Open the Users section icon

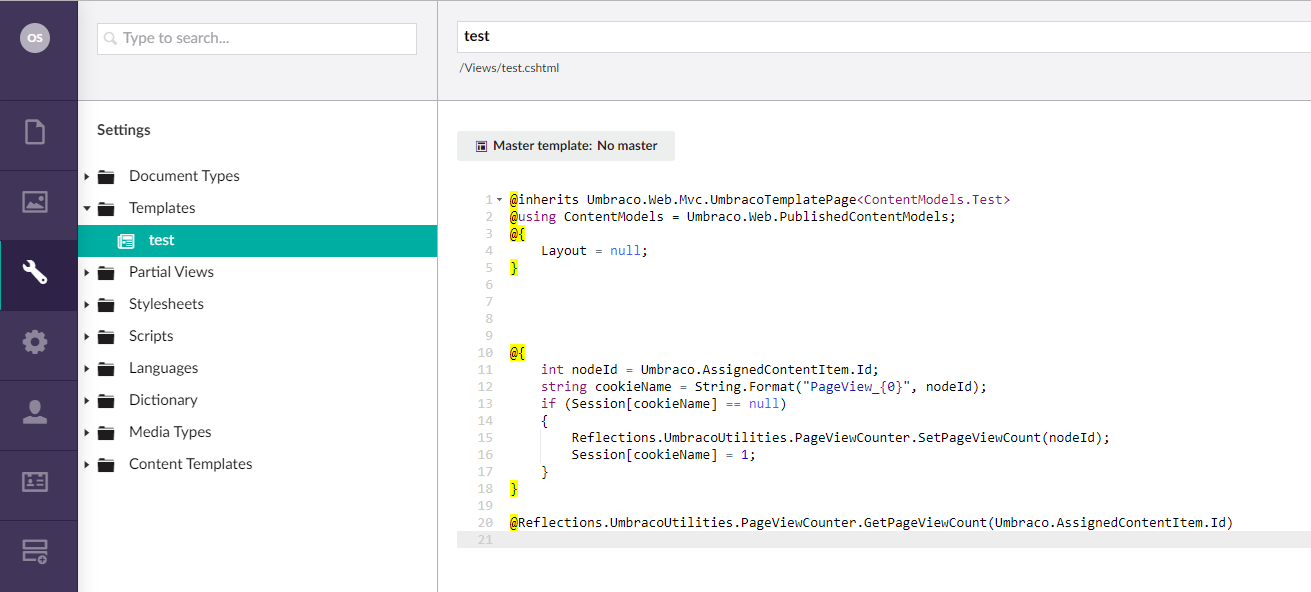[x=35, y=411]
